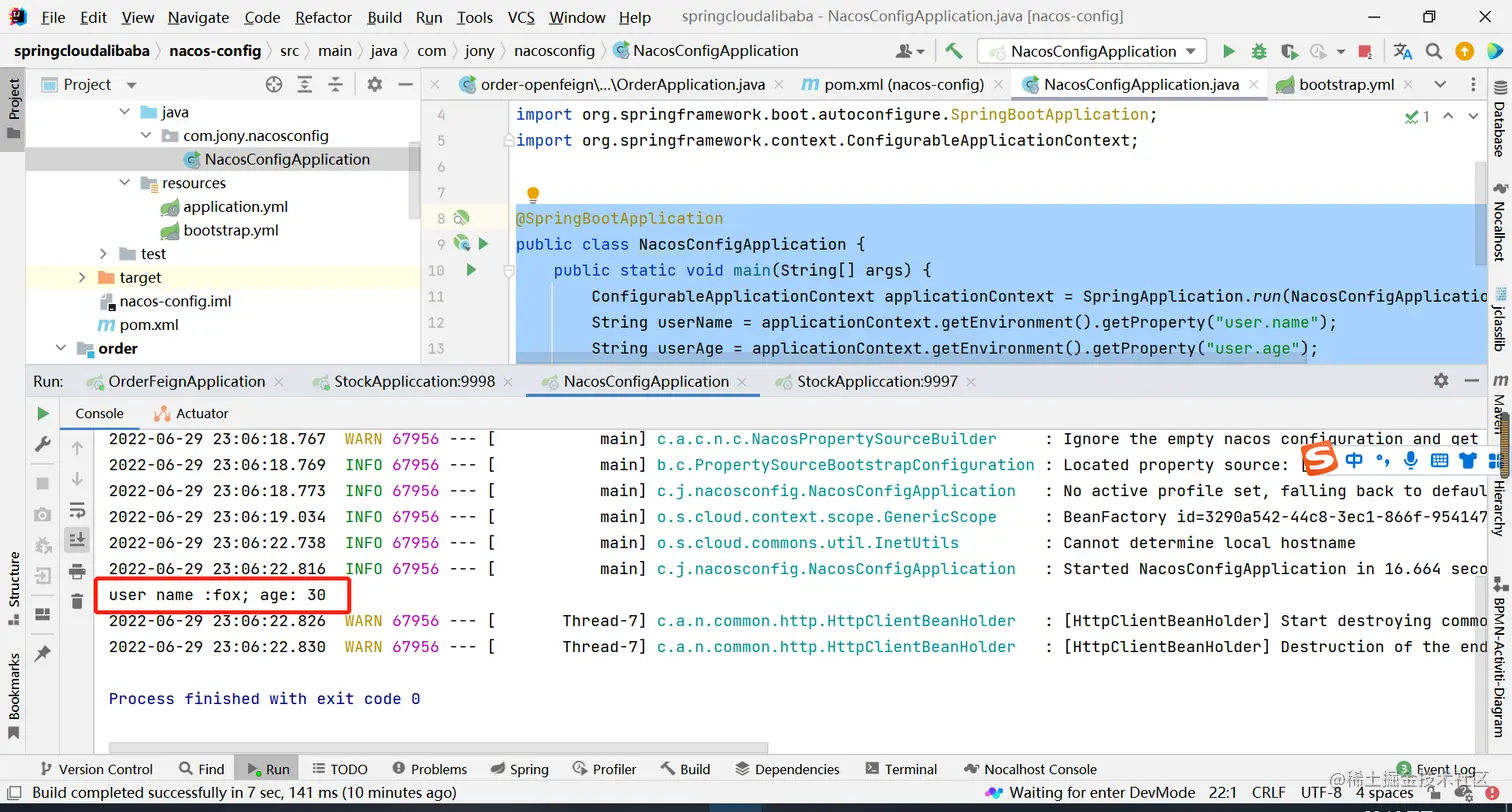This screenshot has width=1512, height=812.
Task: Click the gutter run arrow on line 10
Action: 471,270
